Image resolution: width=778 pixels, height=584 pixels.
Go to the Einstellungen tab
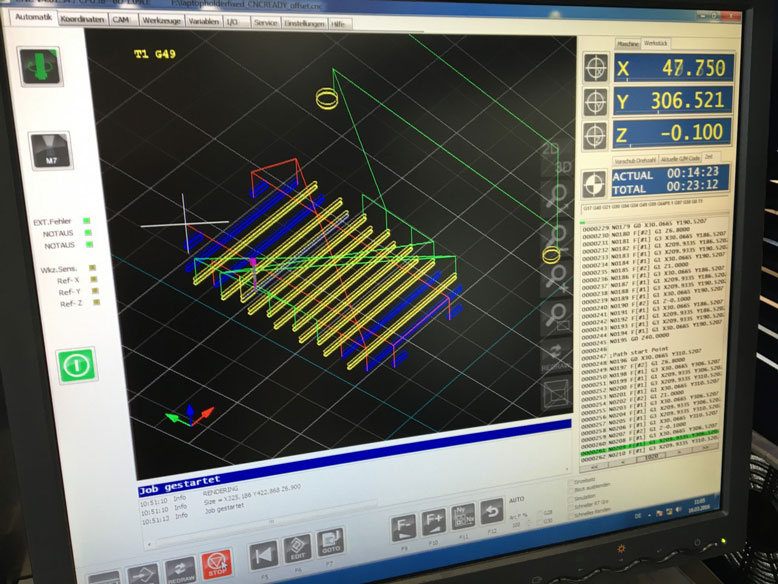pos(304,23)
